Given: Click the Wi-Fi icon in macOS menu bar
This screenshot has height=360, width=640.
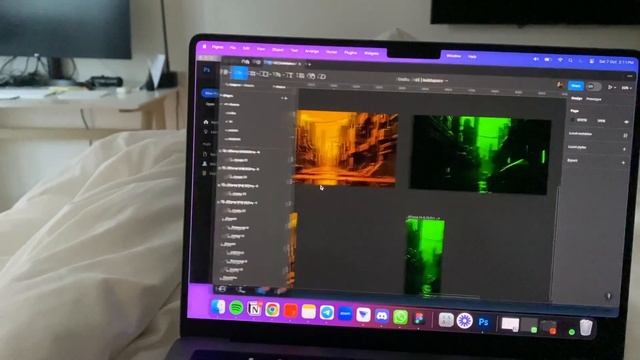Looking at the screenshot, I should coord(560,60).
